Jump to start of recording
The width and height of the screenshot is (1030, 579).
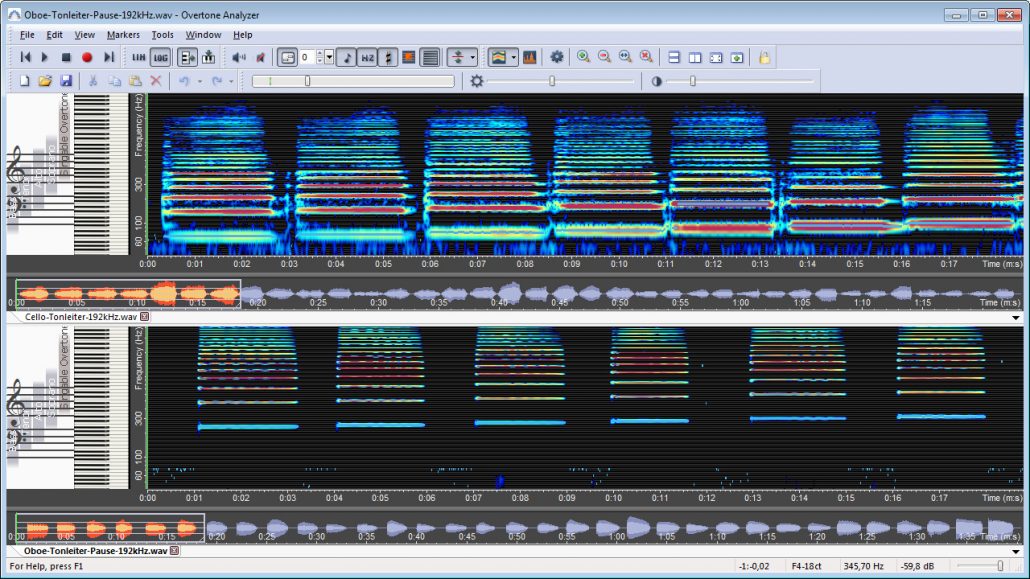point(26,57)
